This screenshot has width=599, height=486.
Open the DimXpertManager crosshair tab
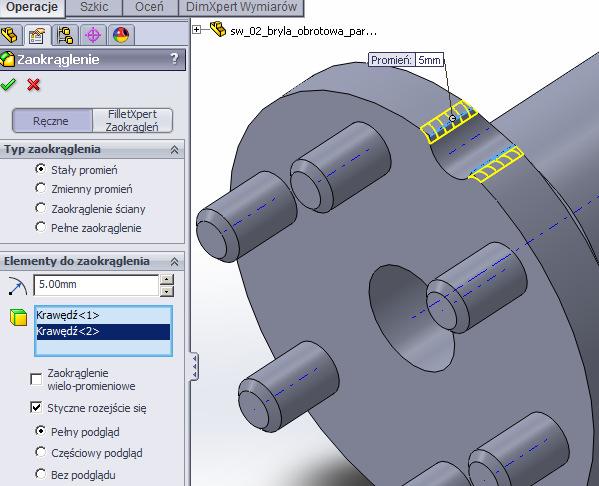click(93, 35)
